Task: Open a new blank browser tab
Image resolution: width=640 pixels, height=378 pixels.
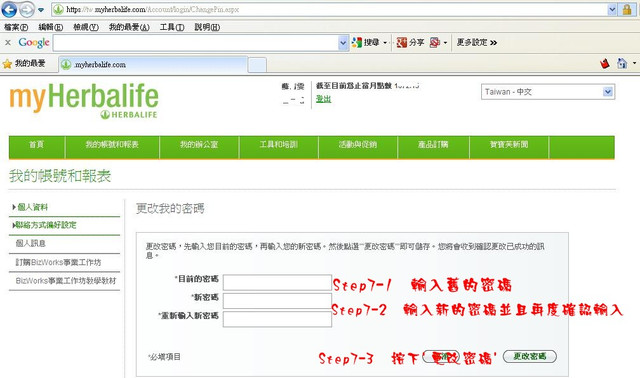Action: tap(257, 65)
